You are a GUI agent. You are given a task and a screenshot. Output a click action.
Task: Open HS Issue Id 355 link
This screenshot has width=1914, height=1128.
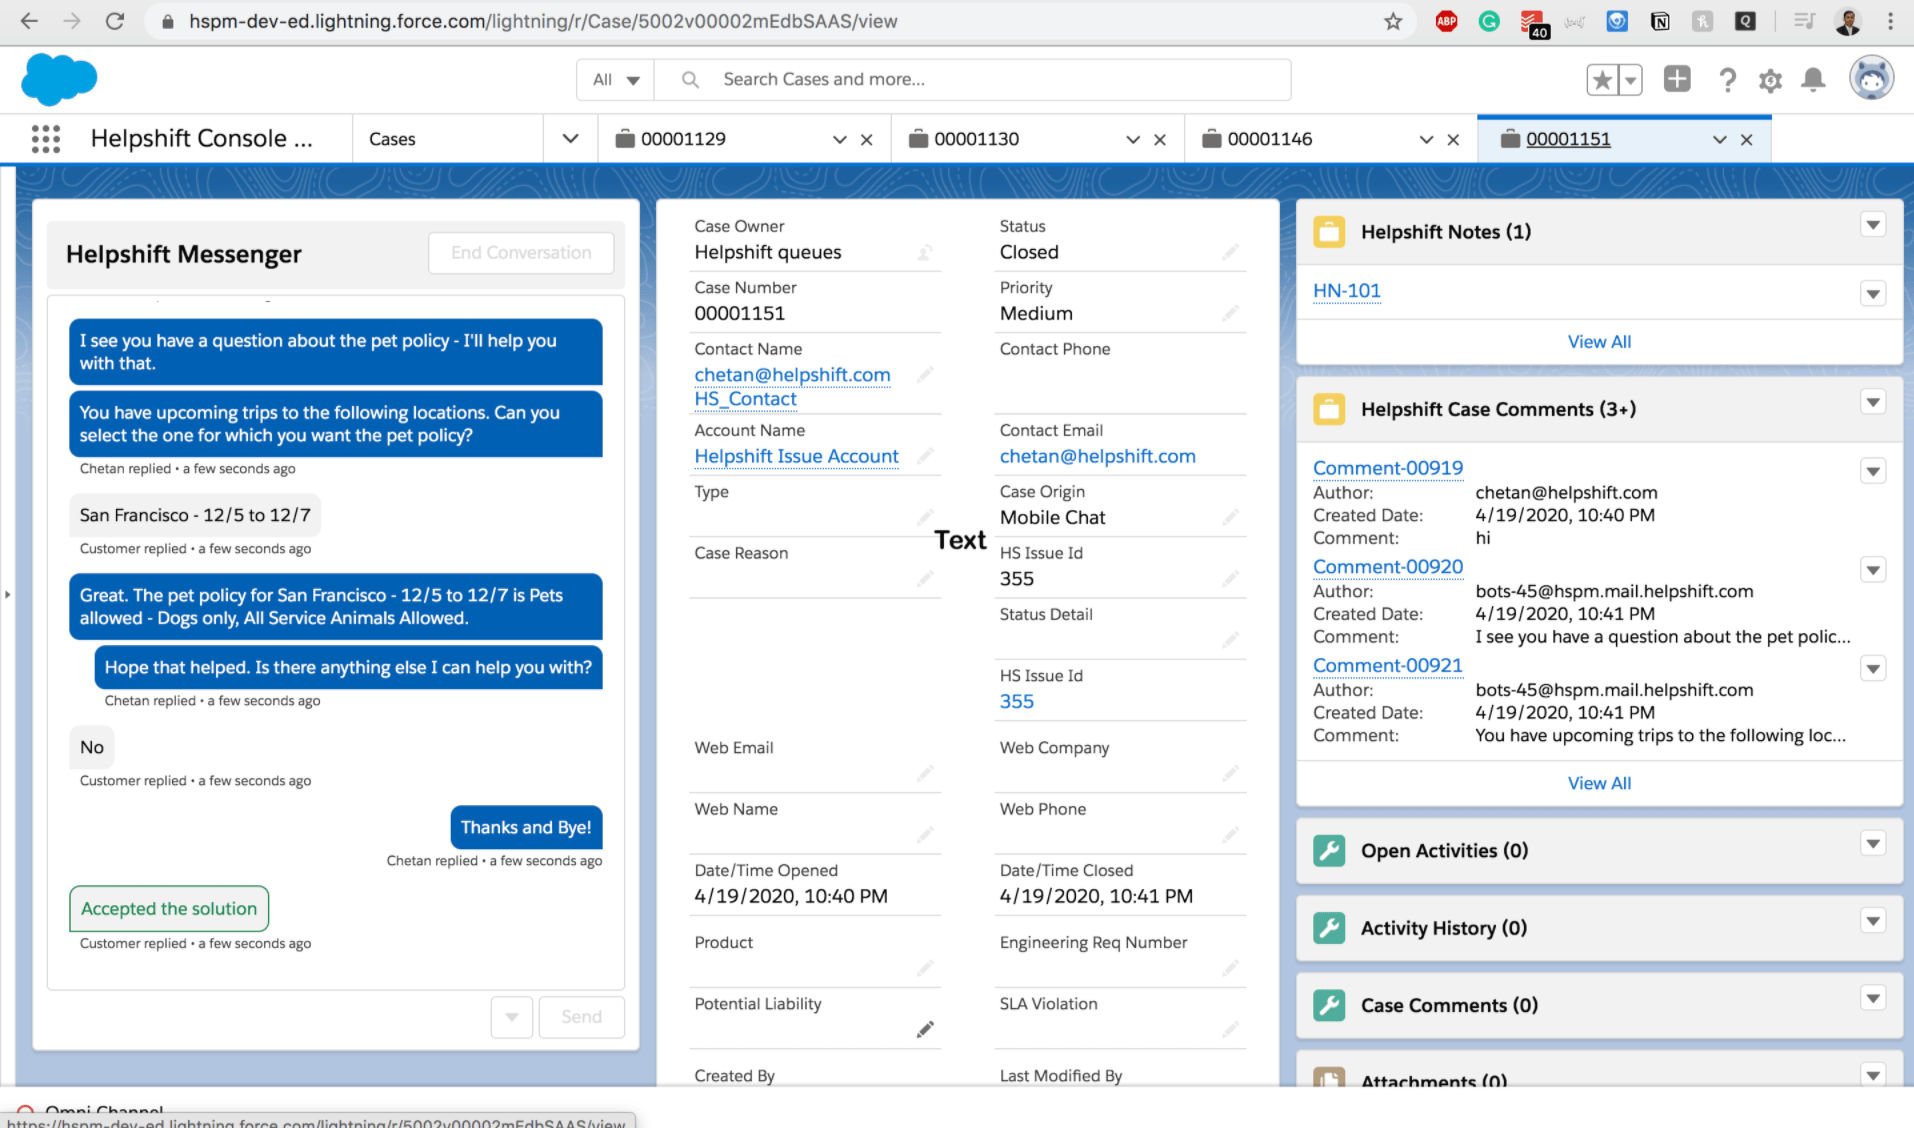click(x=1016, y=702)
